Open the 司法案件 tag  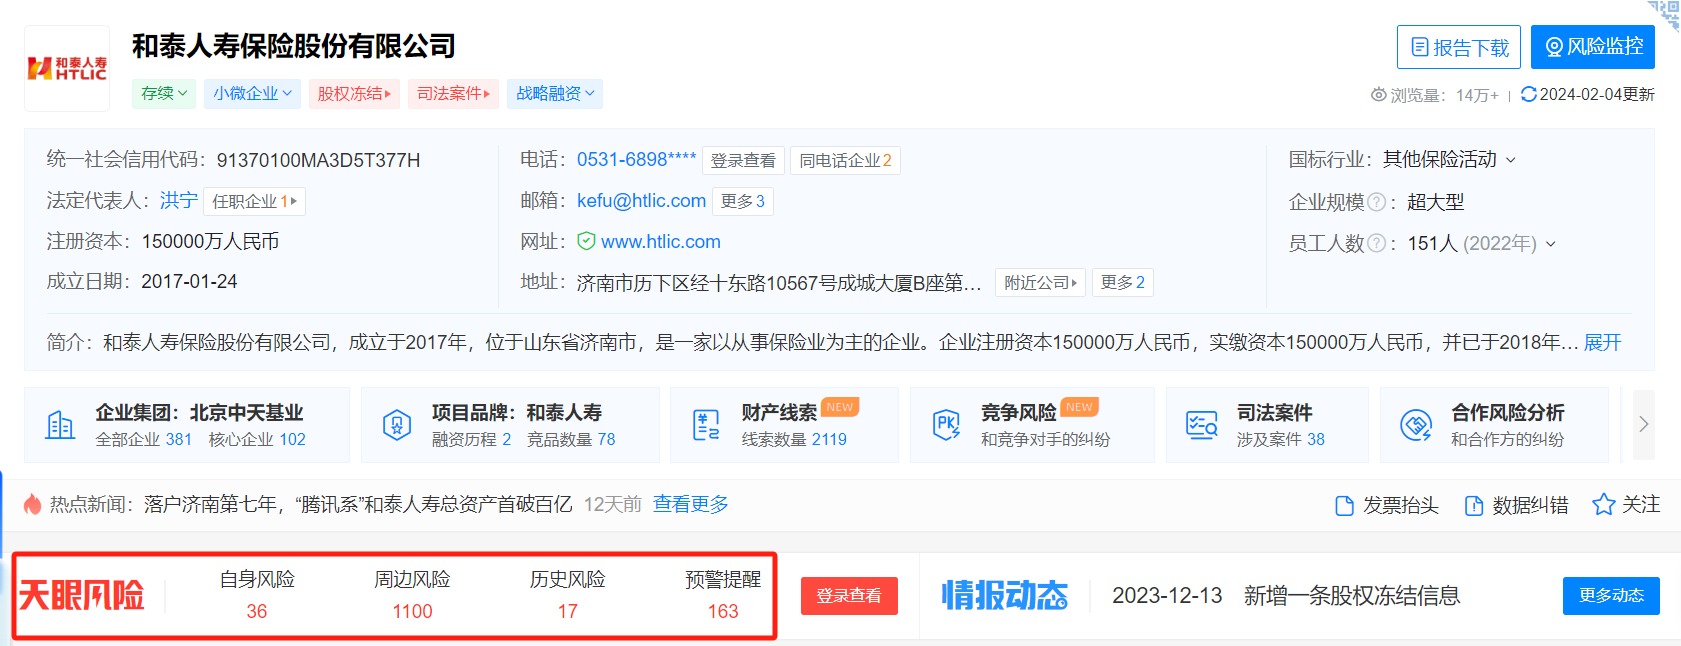(453, 93)
